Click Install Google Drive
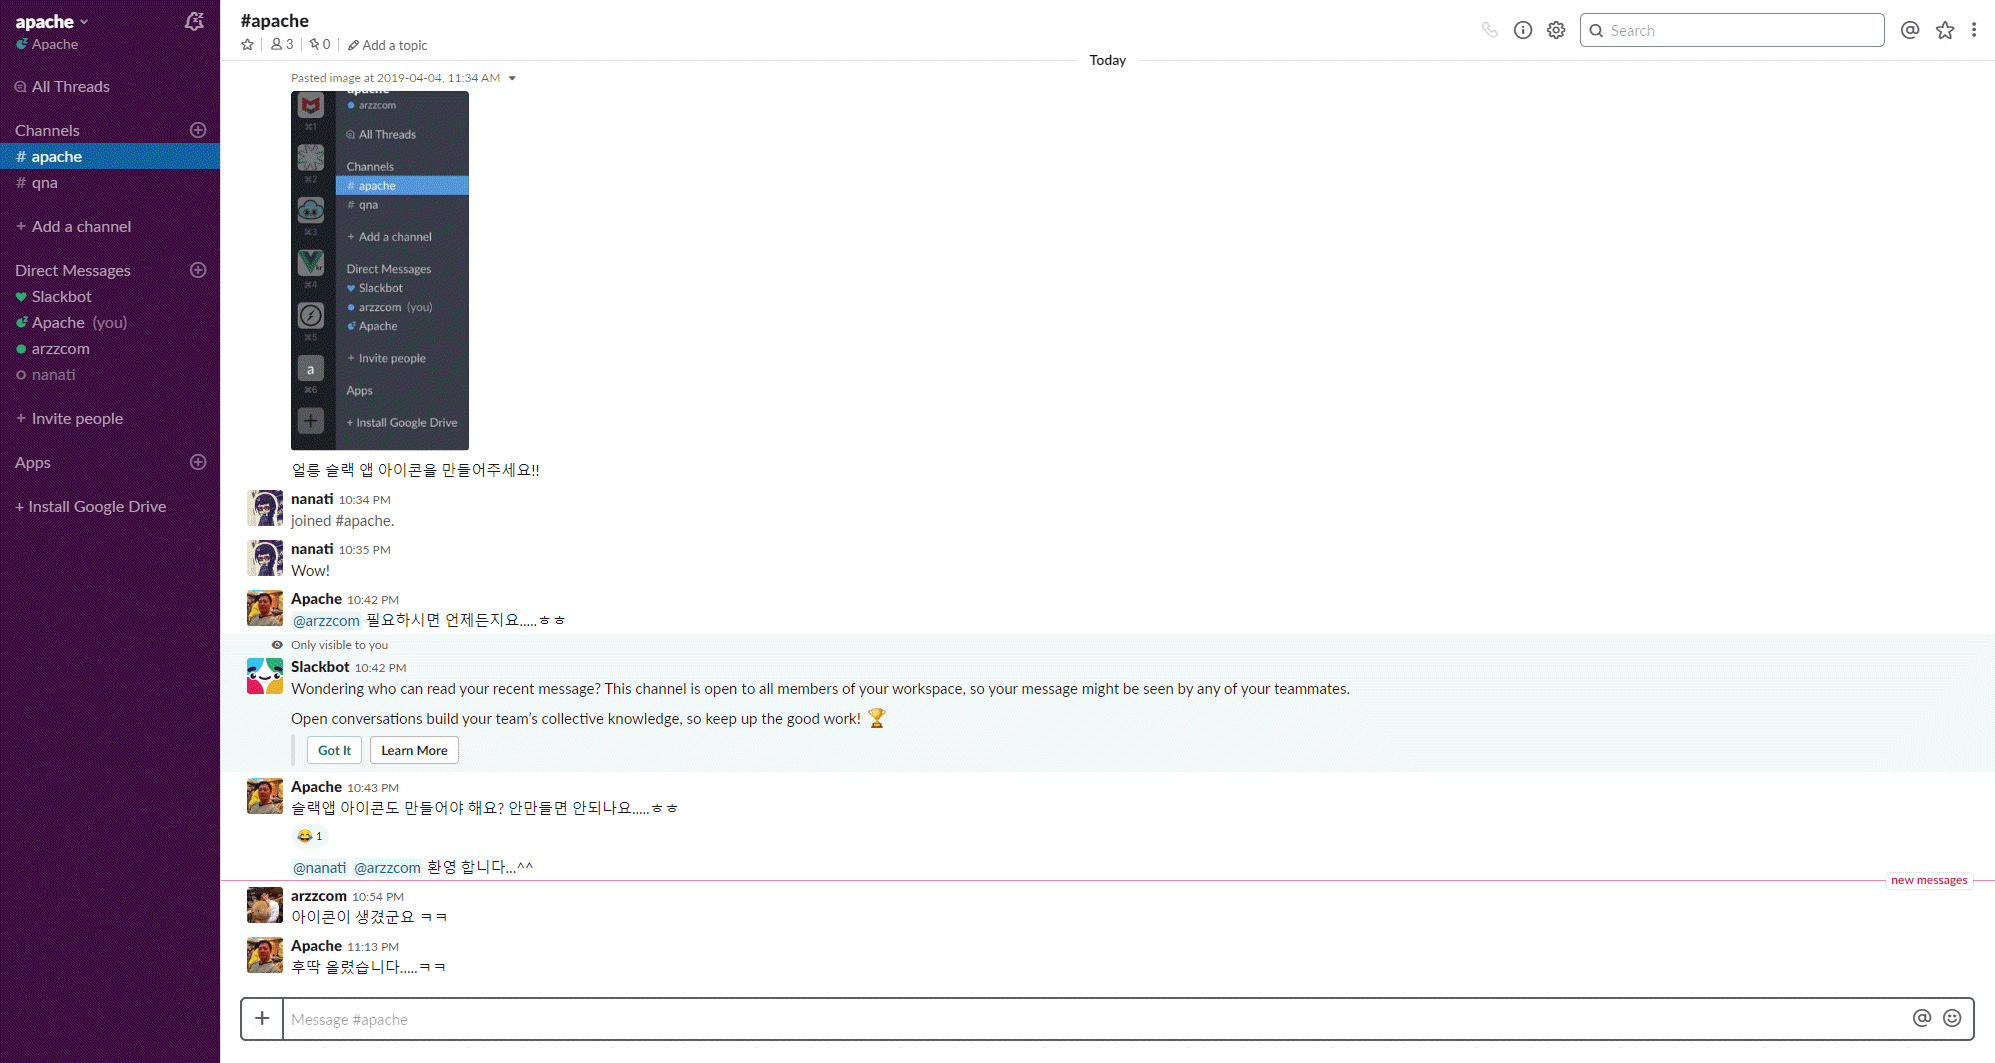 [91, 507]
